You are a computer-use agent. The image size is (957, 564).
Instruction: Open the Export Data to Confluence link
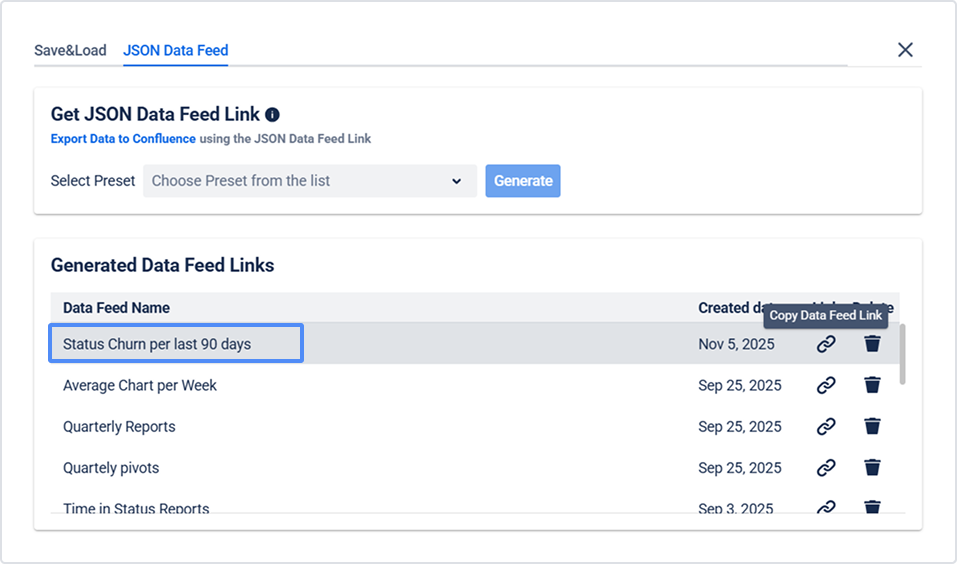pos(123,139)
